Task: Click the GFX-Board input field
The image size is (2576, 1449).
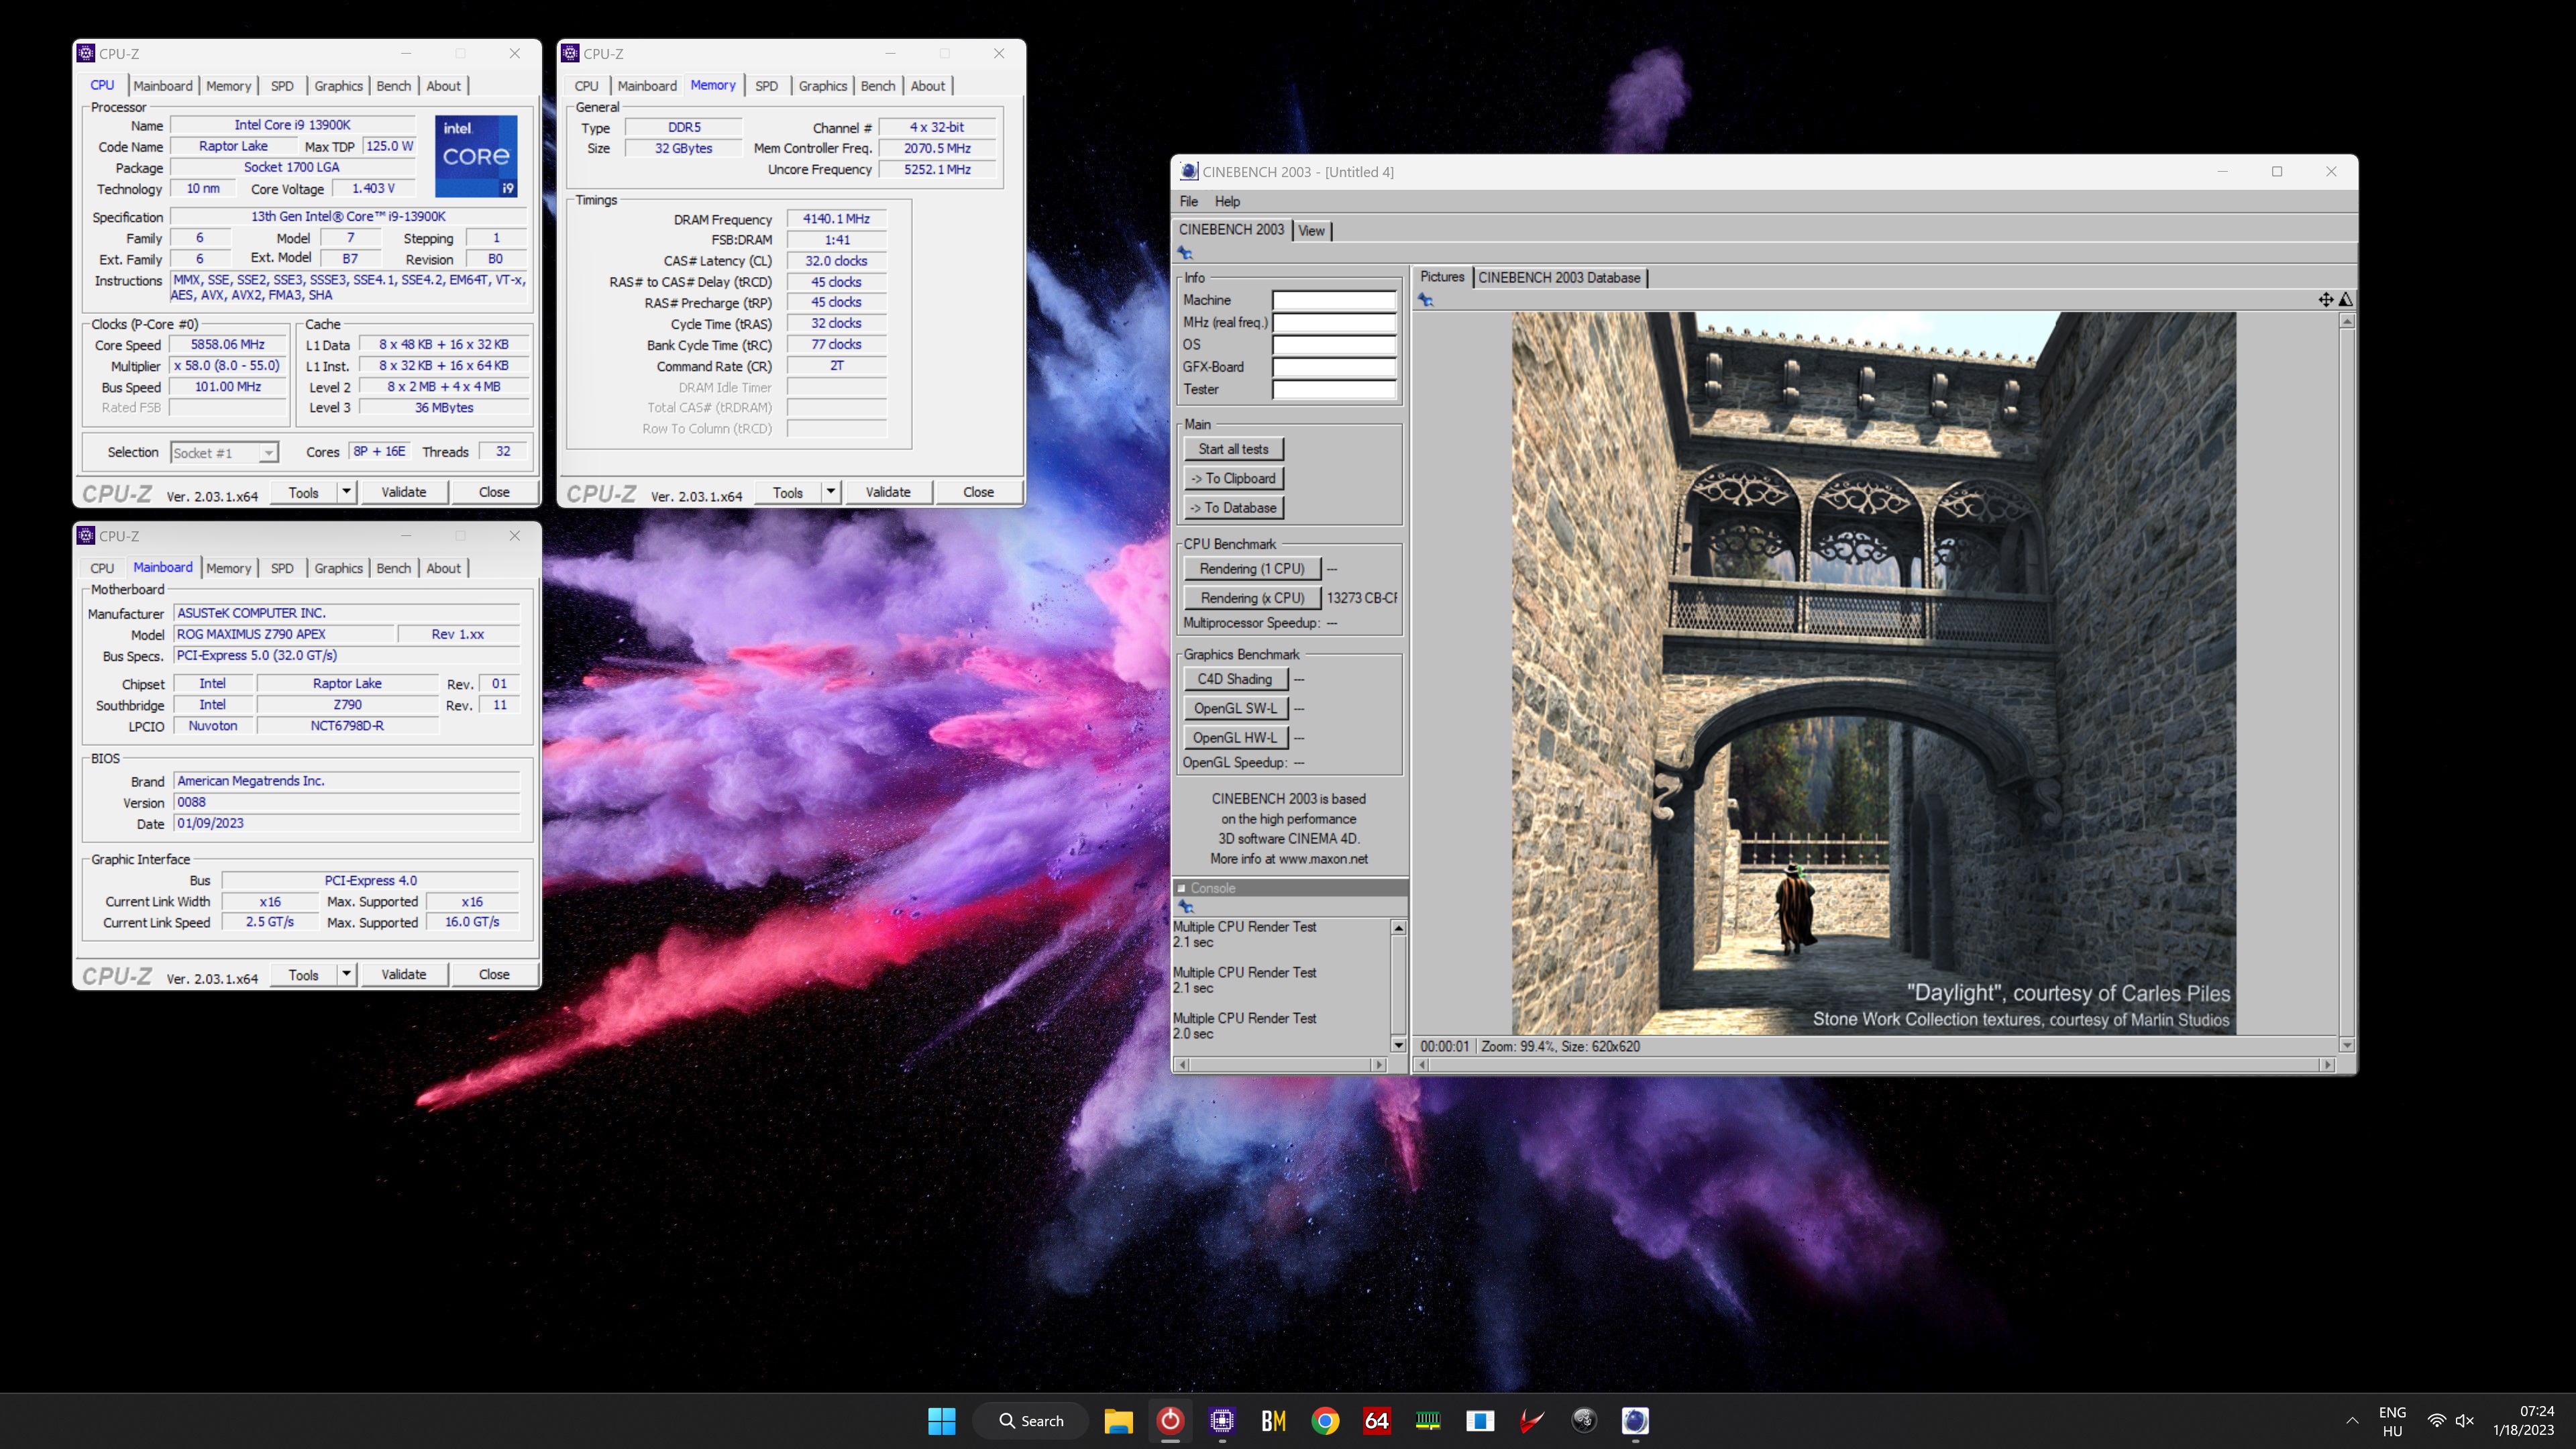Action: (1334, 367)
